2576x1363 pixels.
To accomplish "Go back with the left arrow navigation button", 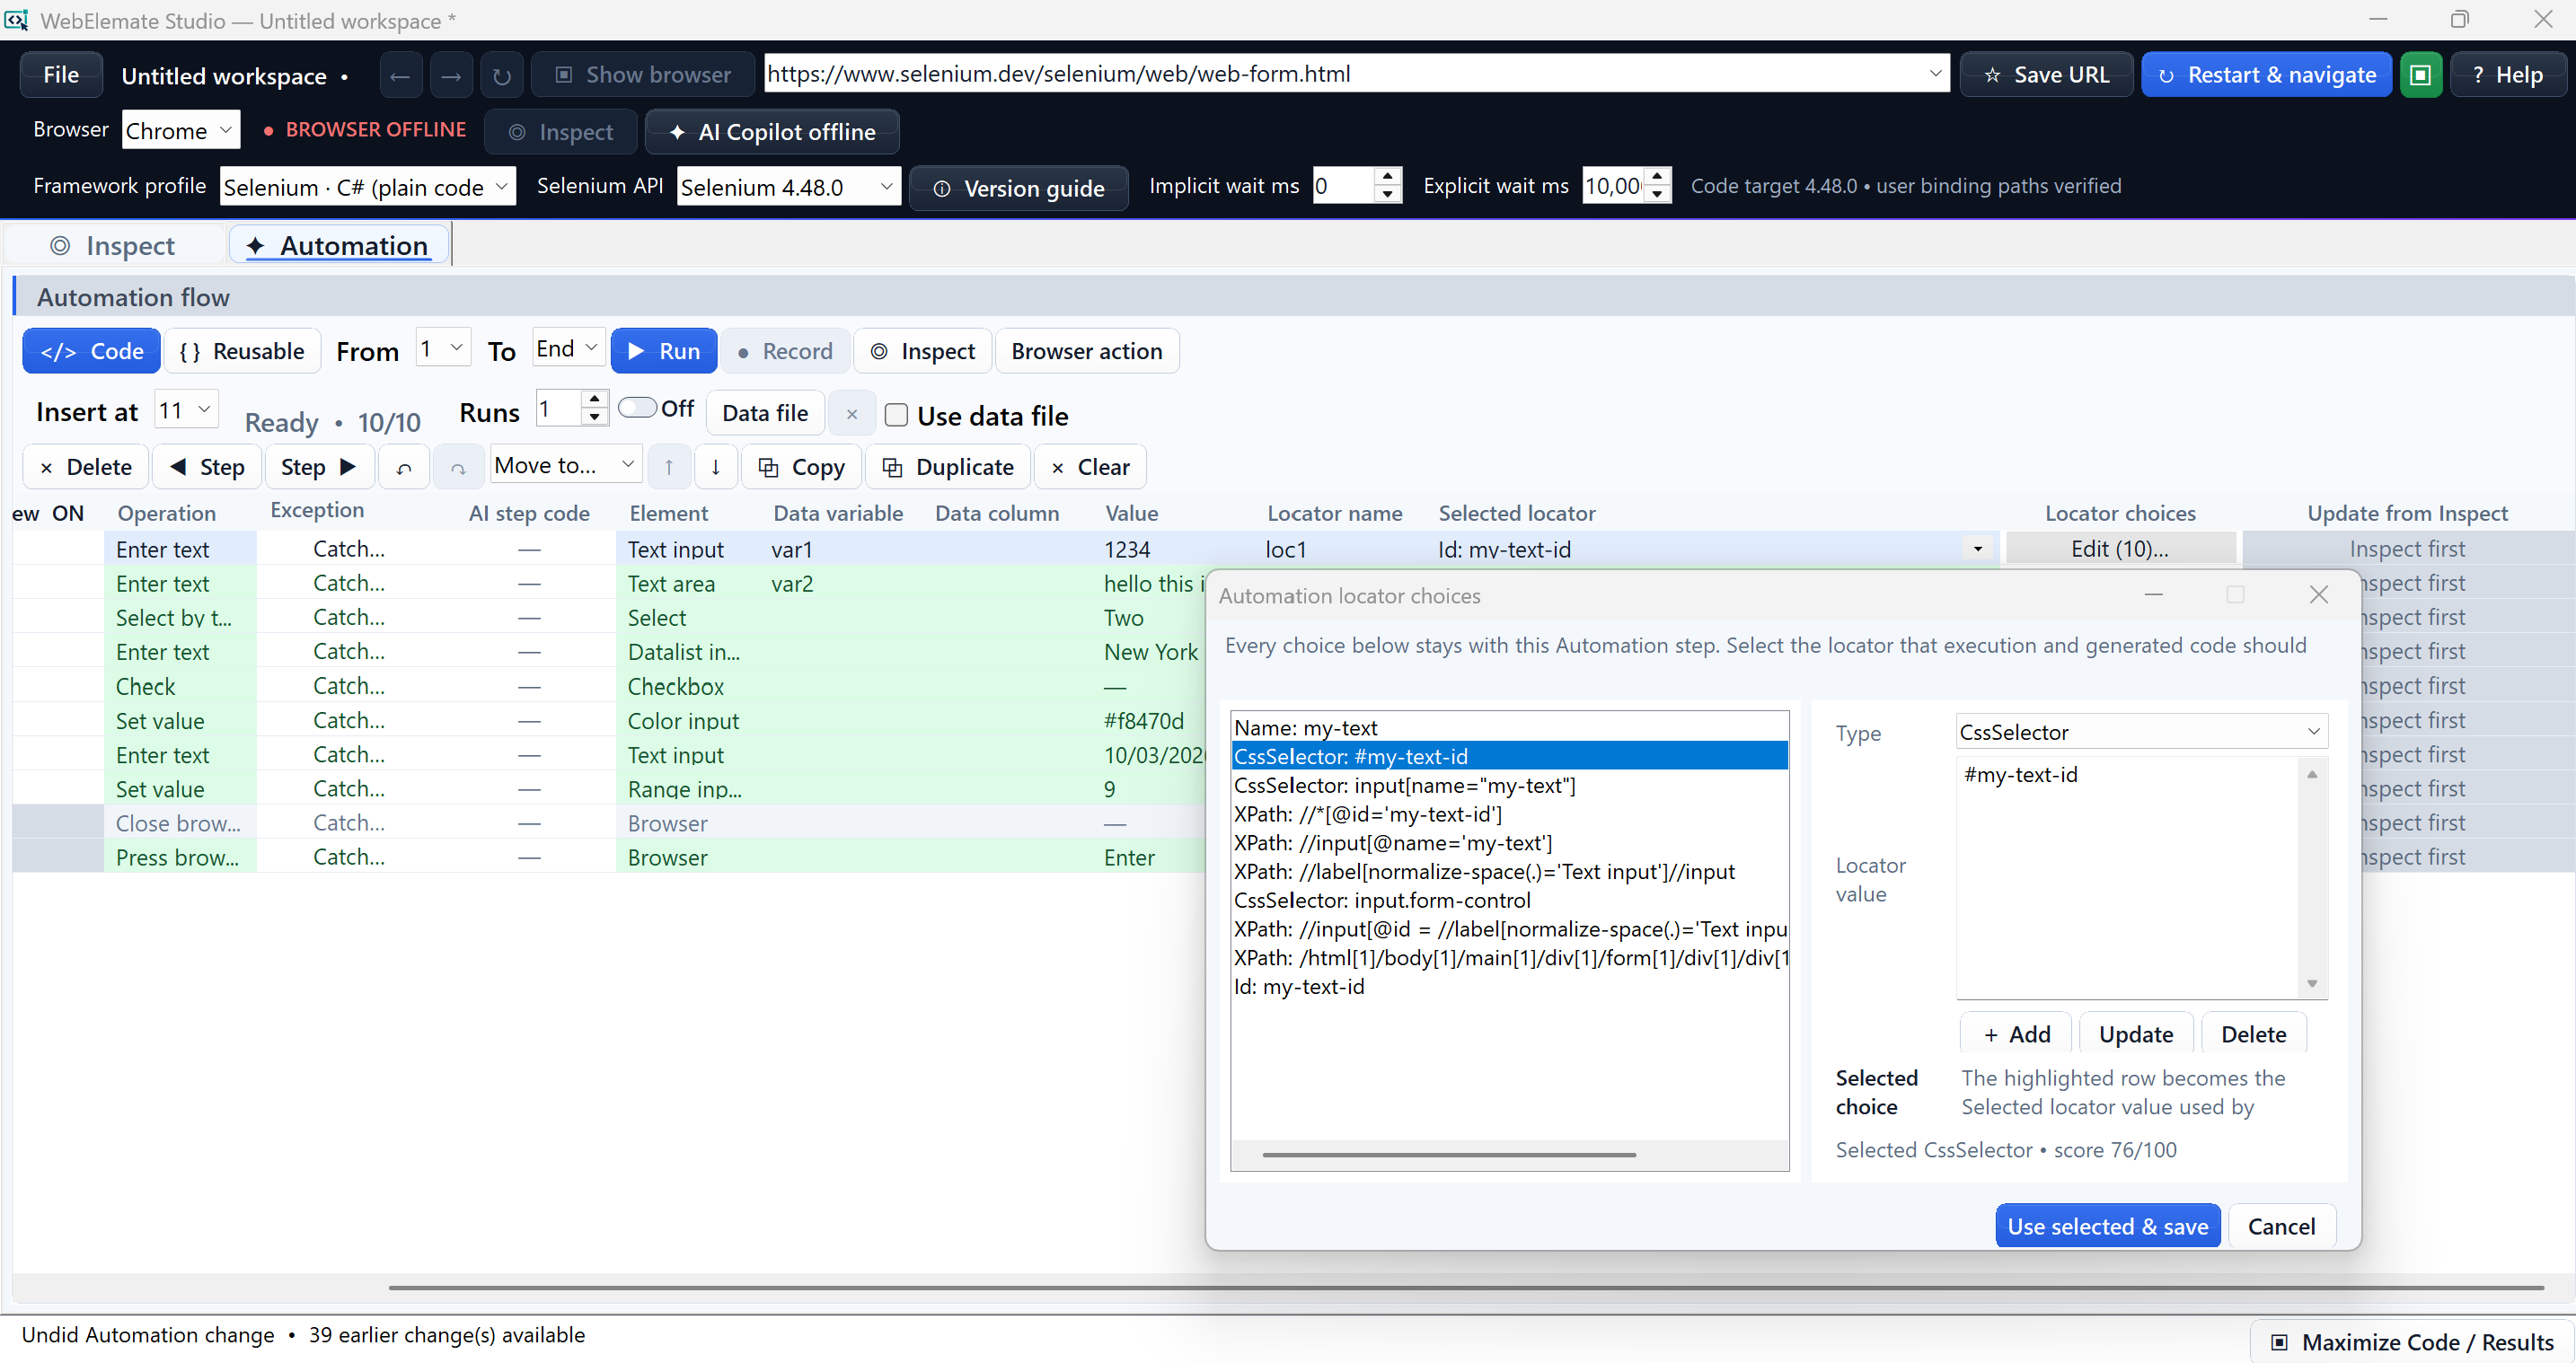I will [x=400, y=75].
